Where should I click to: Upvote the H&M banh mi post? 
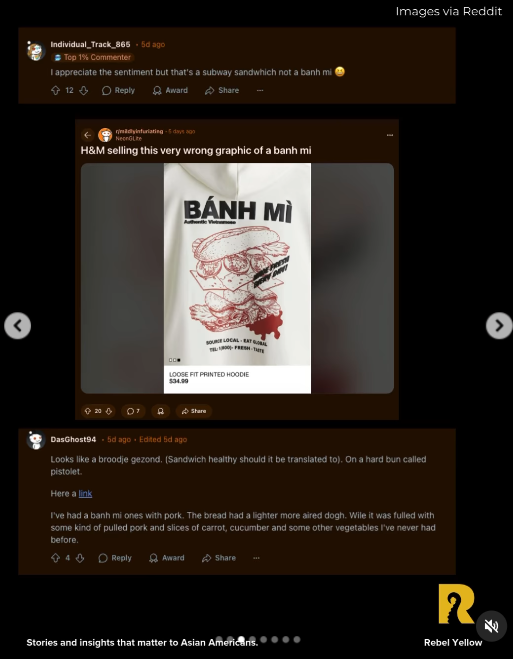[x=88, y=411]
